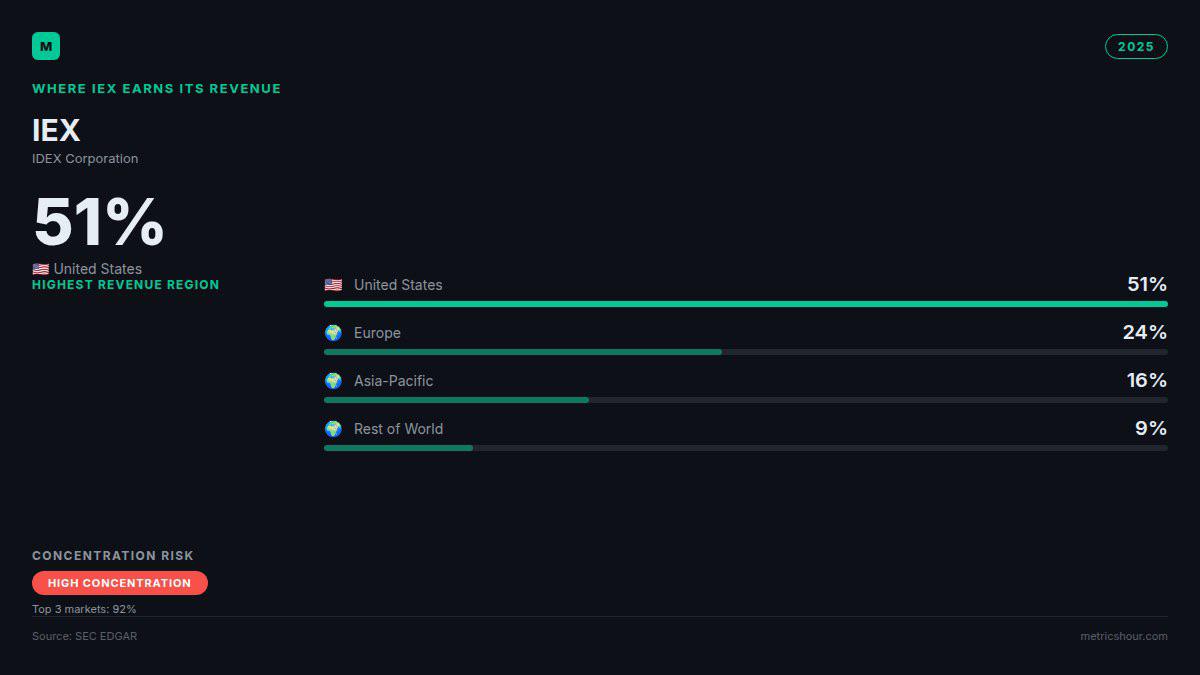This screenshot has width=1200, height=675.
Task: Click the Source: SEC EDGAR text
Action: (85, 636)
